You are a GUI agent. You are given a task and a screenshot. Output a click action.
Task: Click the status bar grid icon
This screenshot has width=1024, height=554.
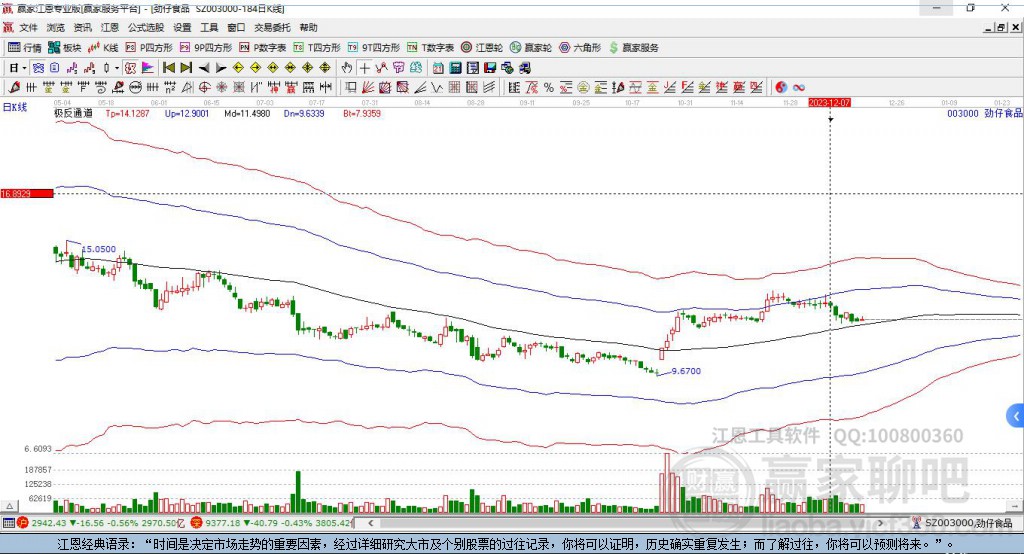point(8,523)
